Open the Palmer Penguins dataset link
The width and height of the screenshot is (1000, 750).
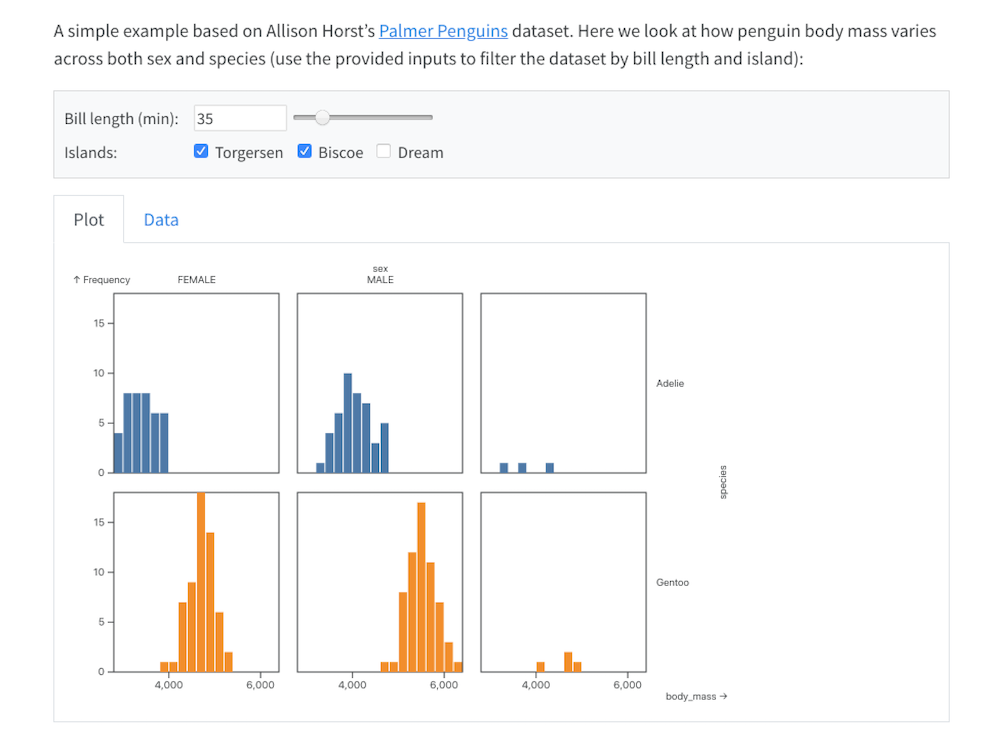click(x=443, y=31)
